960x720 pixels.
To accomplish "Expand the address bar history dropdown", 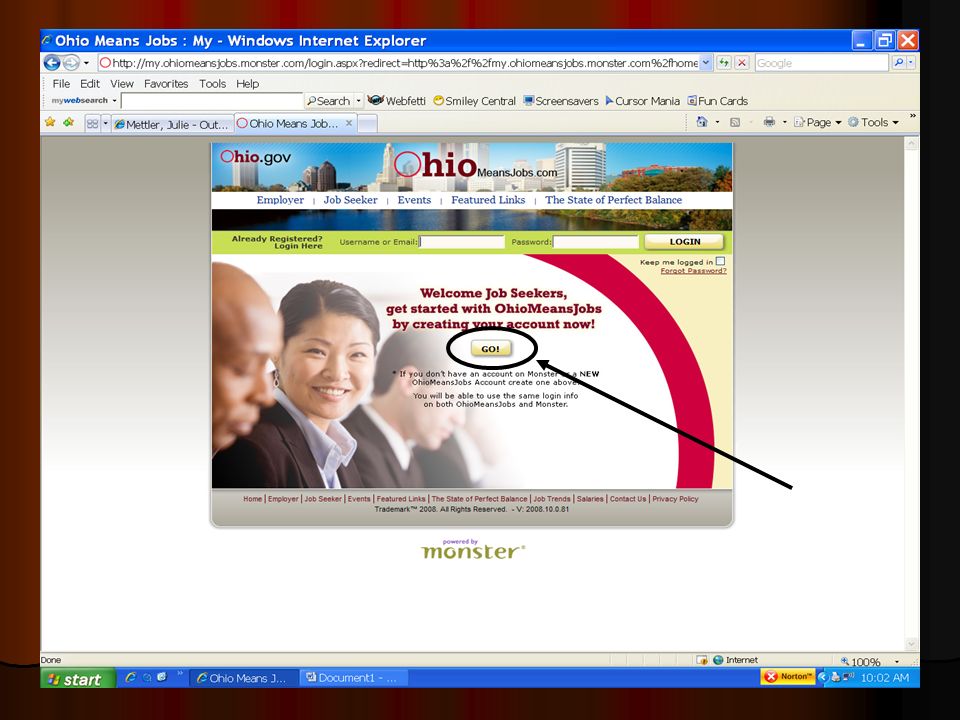I will (706, 62).
